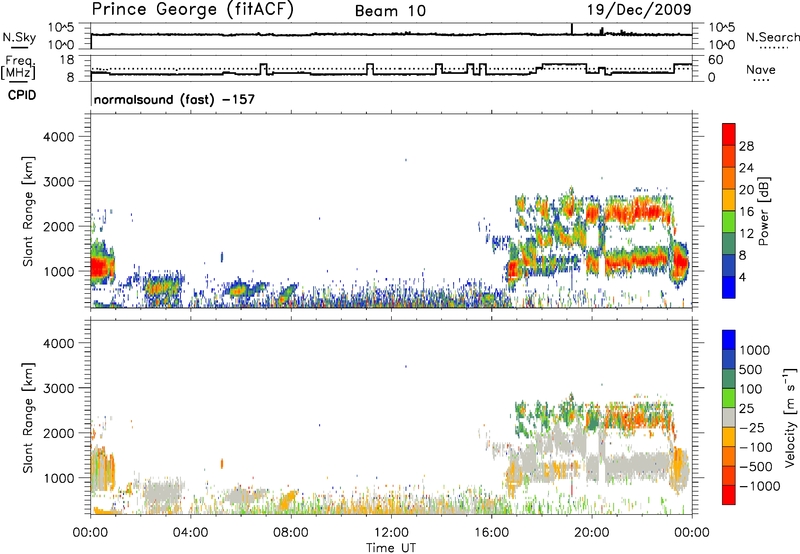
Task: Click the 'Beam 10' heading
Action: coord(390,11)
